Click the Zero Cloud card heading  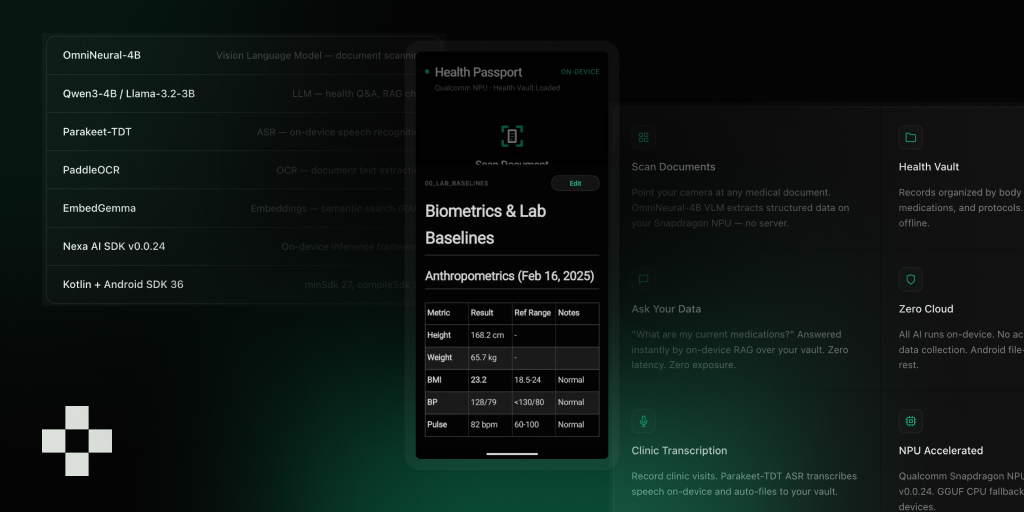point(926,309)
